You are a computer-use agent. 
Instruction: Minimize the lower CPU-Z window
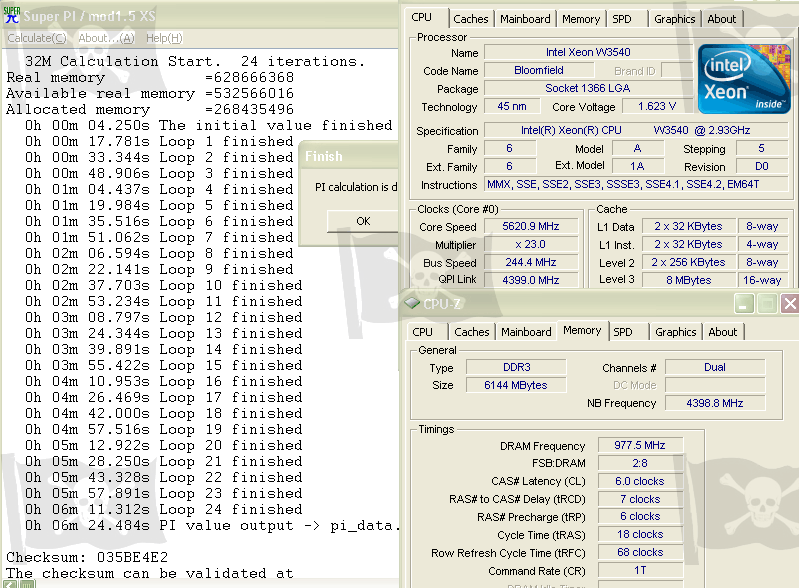point(744,304)
